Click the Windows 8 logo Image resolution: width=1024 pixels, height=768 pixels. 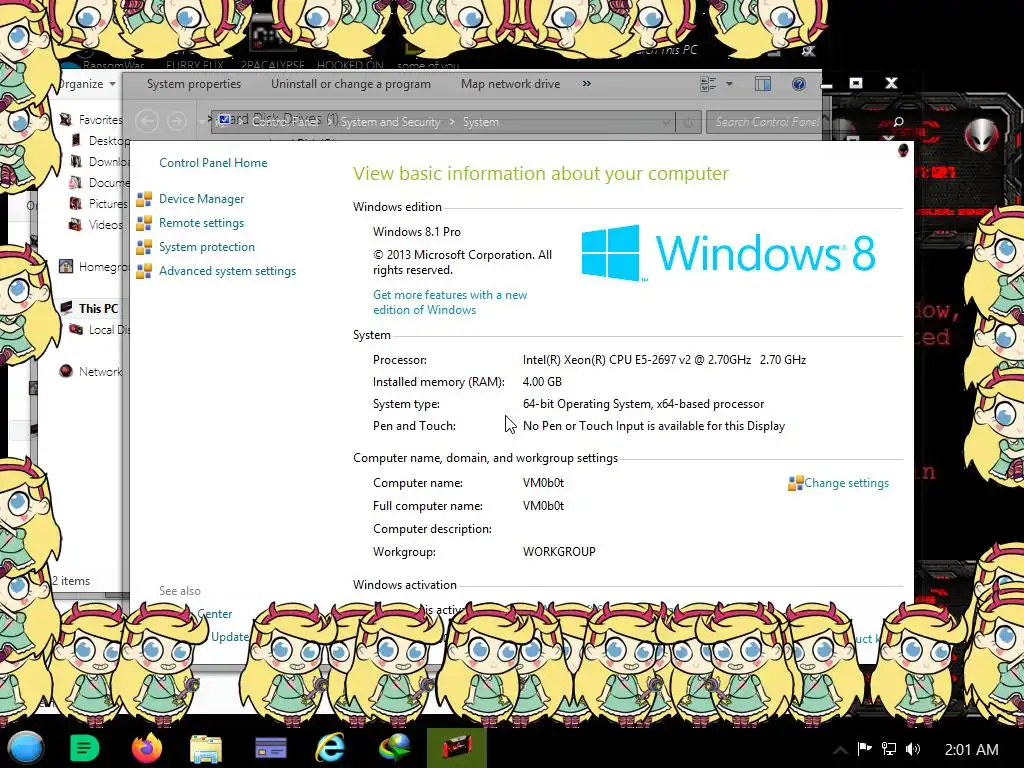click(728, 253)
